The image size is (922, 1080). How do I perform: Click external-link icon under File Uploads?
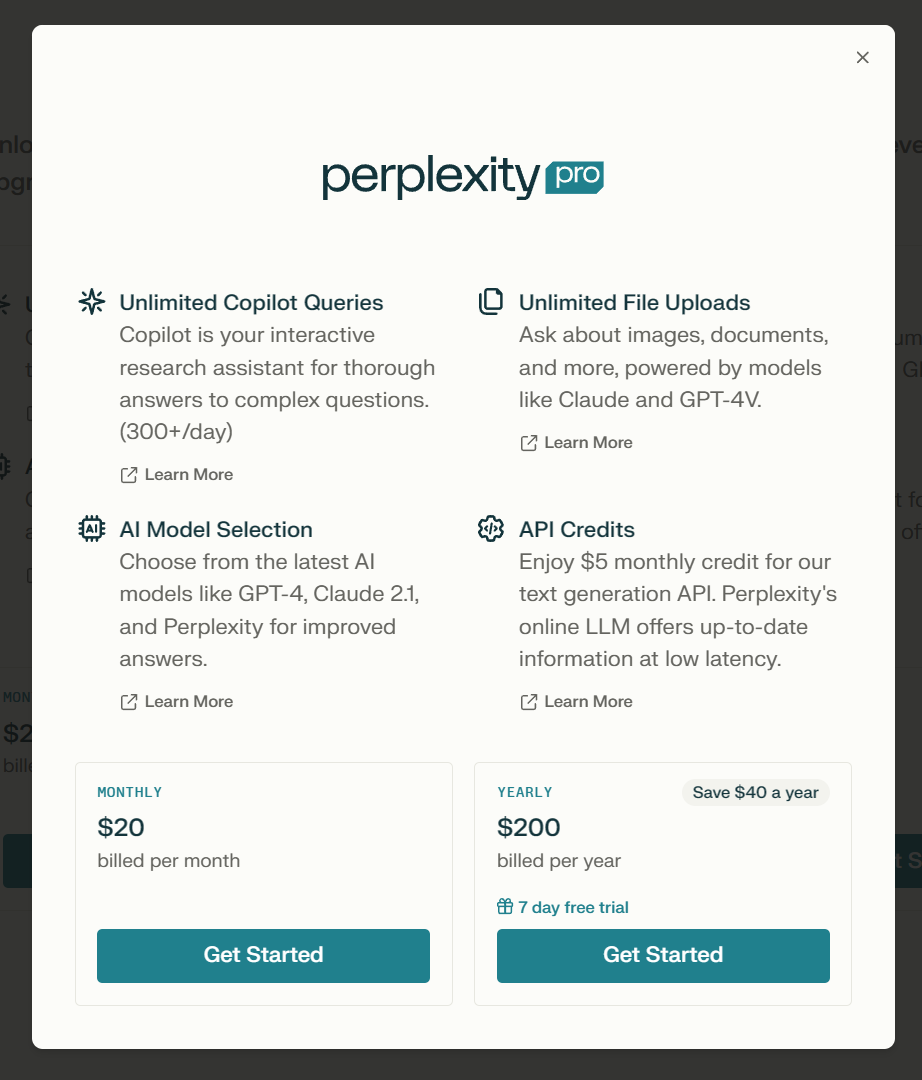tap(529, 443)
